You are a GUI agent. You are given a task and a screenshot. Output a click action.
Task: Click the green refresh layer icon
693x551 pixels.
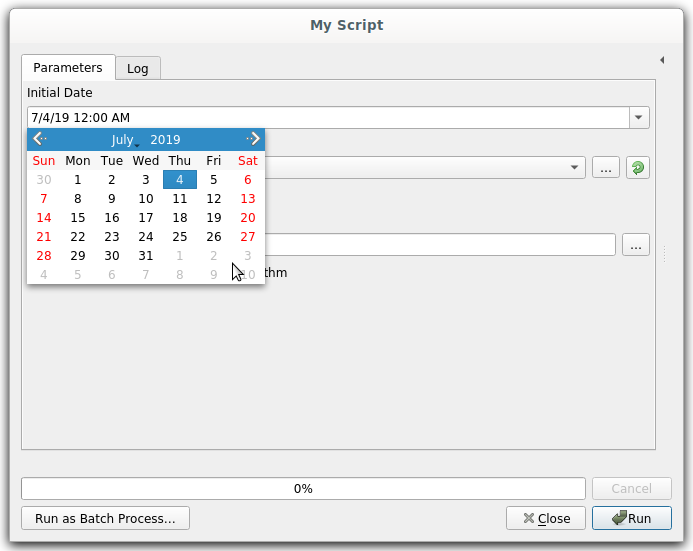tap(638, 167)
